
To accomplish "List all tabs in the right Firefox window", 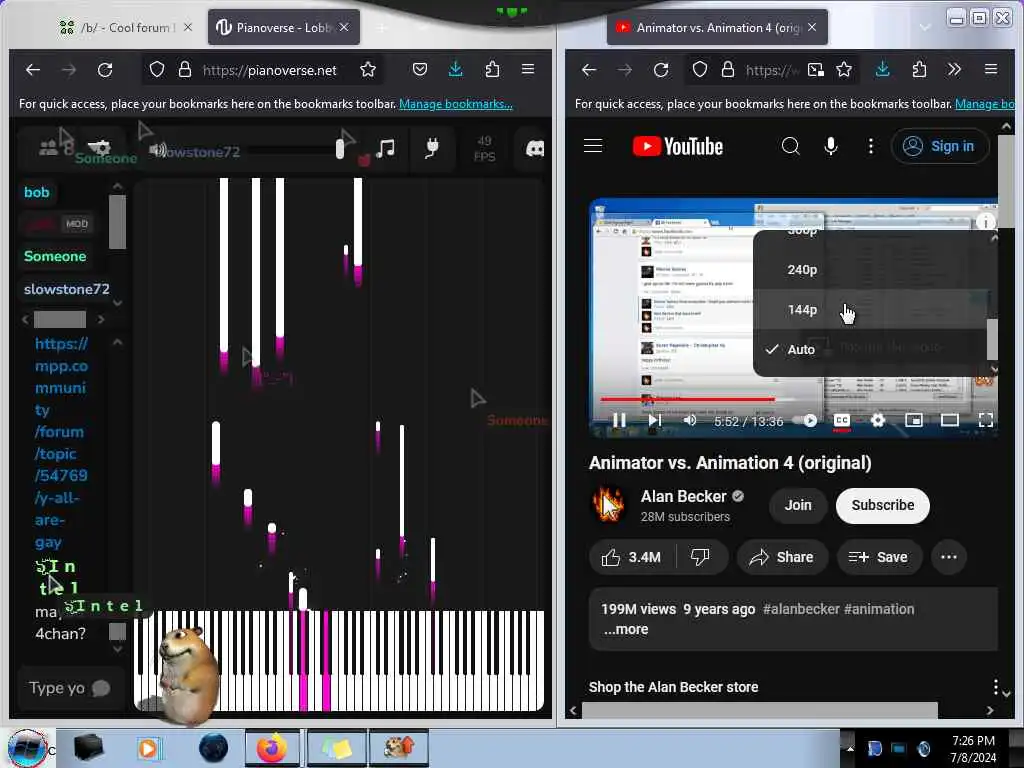I will (x=925, y=27).
